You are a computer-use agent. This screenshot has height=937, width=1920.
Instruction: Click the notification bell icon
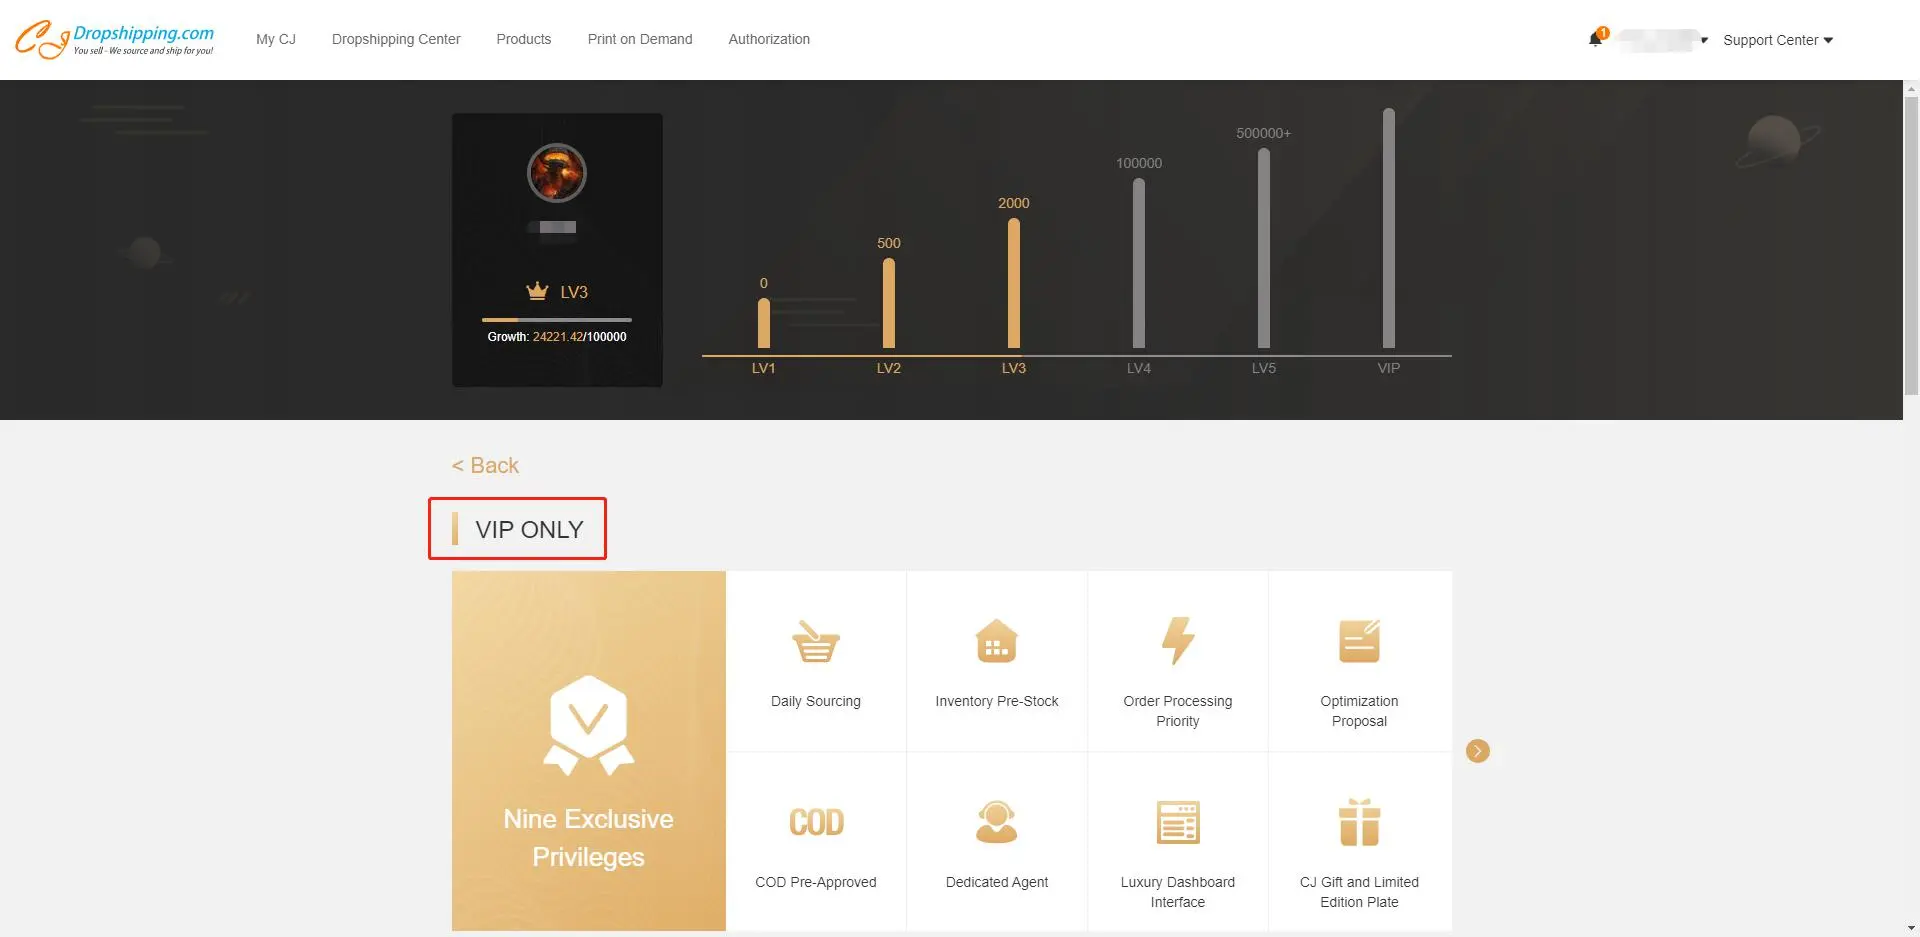(x=1595, y=40)
